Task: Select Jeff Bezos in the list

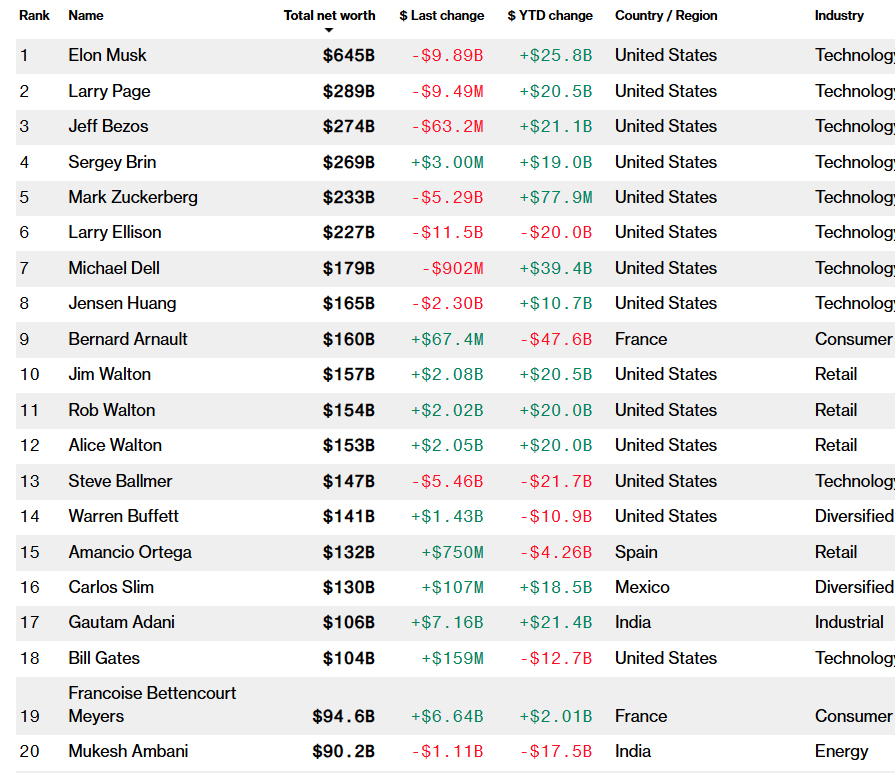Action: point(108,127)
